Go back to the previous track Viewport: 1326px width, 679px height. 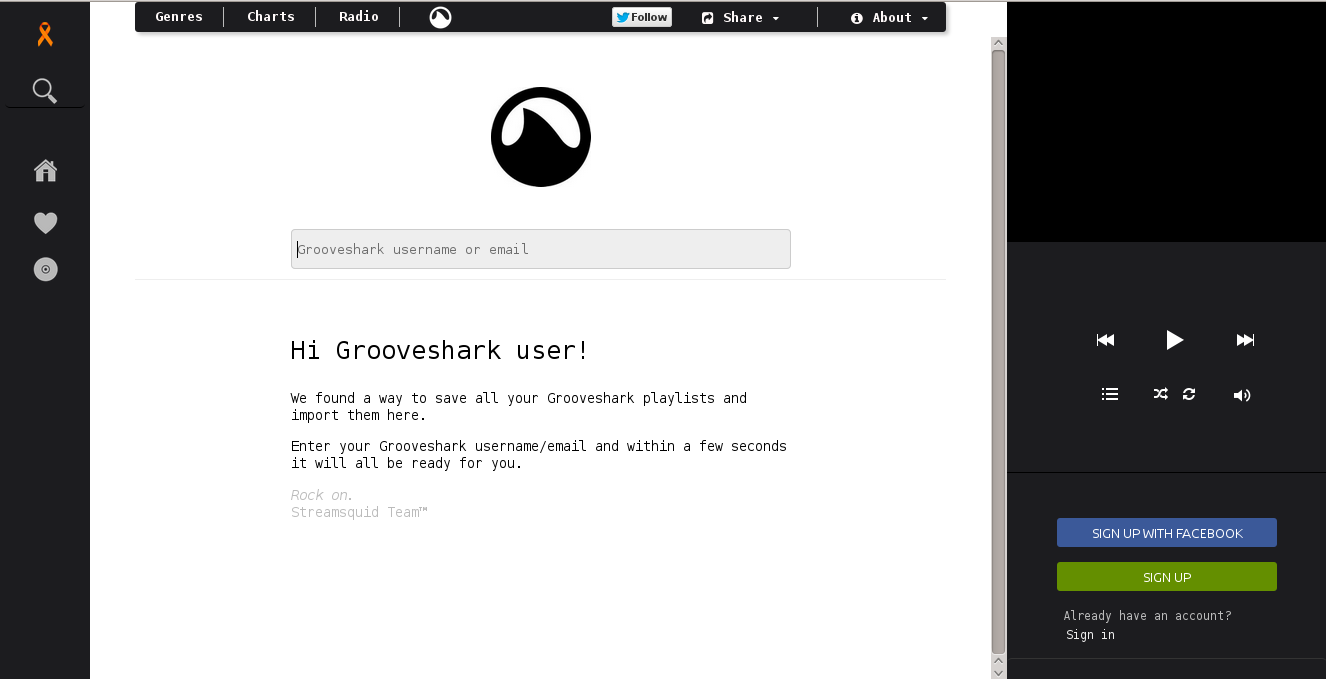point(1105,340)
